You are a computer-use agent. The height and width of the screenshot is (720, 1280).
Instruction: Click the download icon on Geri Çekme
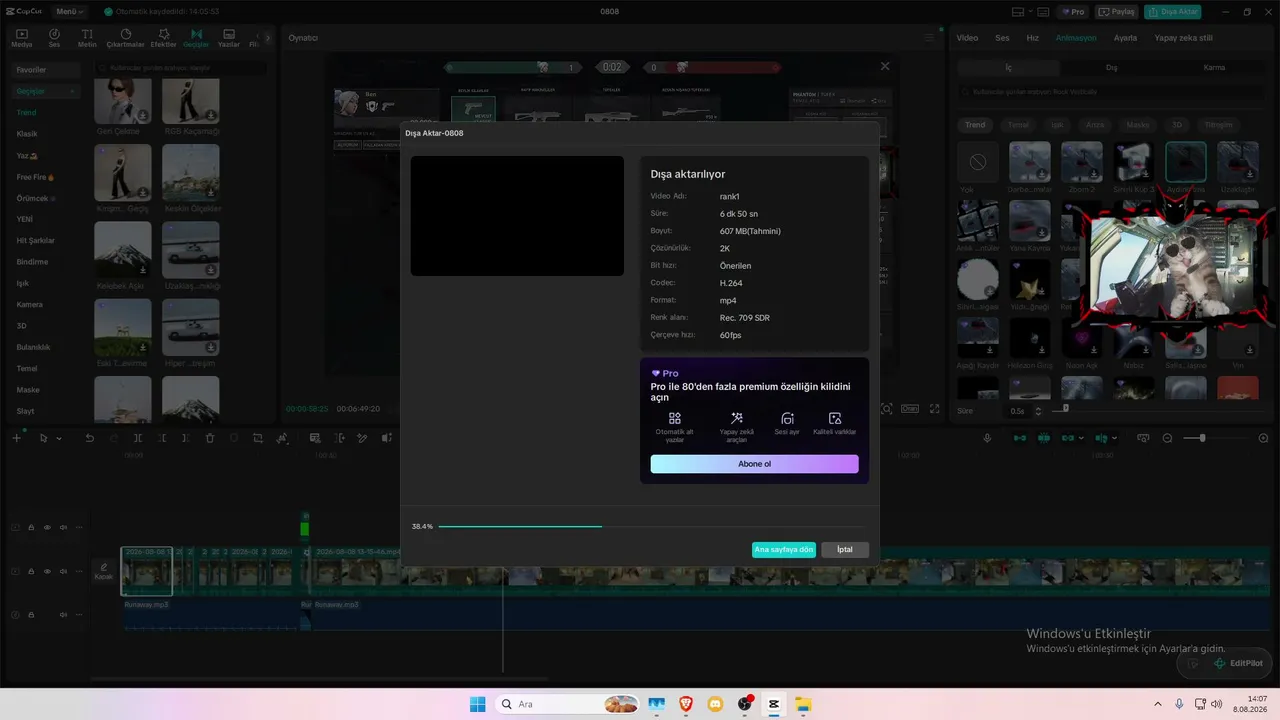(143, 115)
